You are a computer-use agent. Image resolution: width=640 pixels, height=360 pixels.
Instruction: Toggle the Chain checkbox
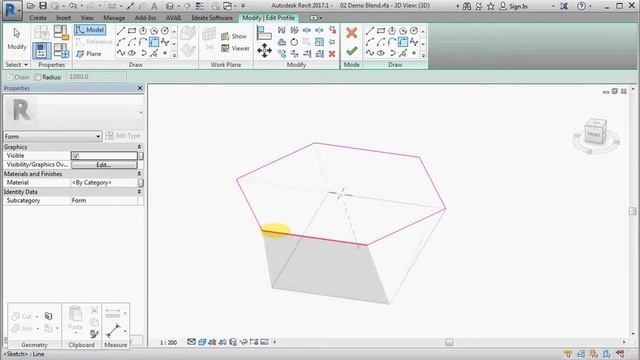[x=10, y=77]
